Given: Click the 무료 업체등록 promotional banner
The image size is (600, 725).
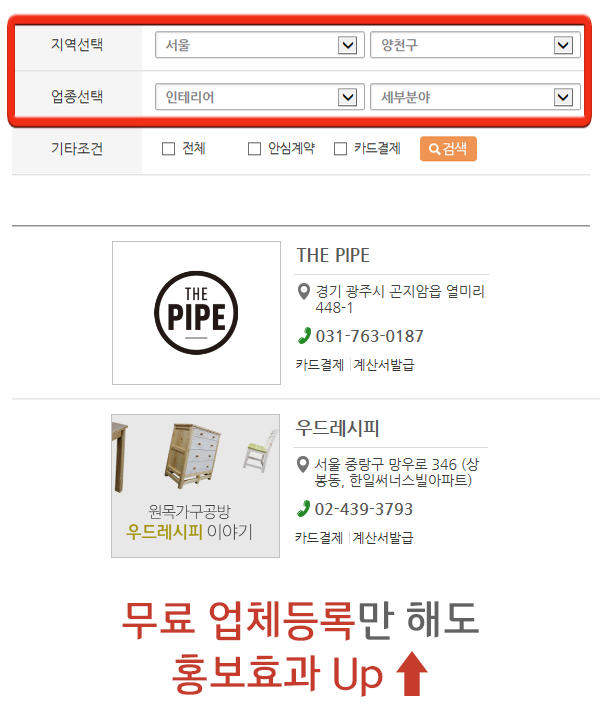Looking at the screenshot, I should coord(300,647).
